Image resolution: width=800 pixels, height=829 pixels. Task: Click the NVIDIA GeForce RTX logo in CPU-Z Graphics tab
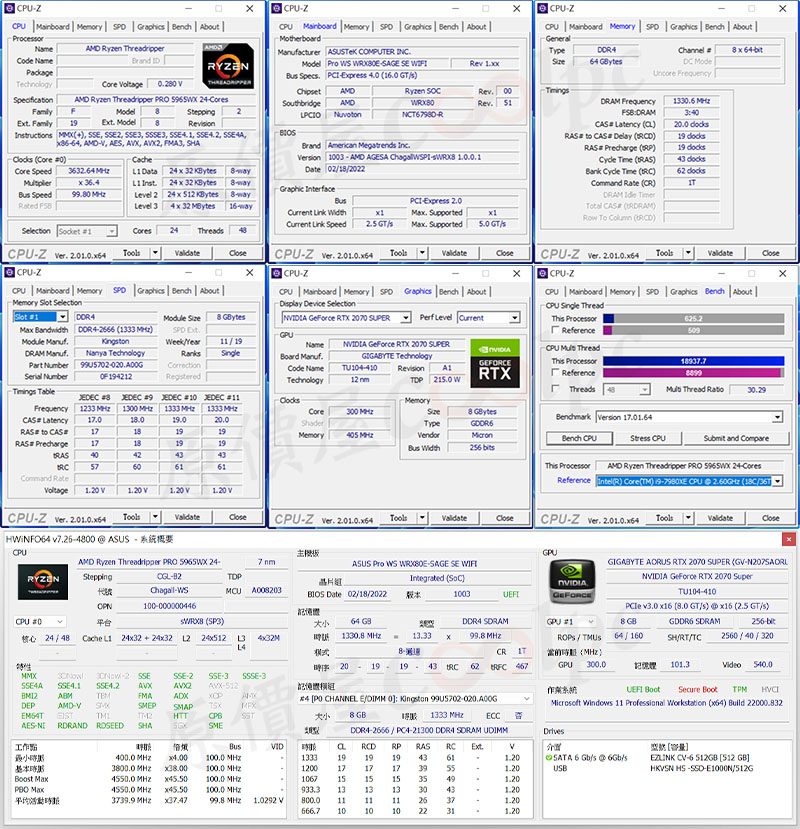pos(495,364)
